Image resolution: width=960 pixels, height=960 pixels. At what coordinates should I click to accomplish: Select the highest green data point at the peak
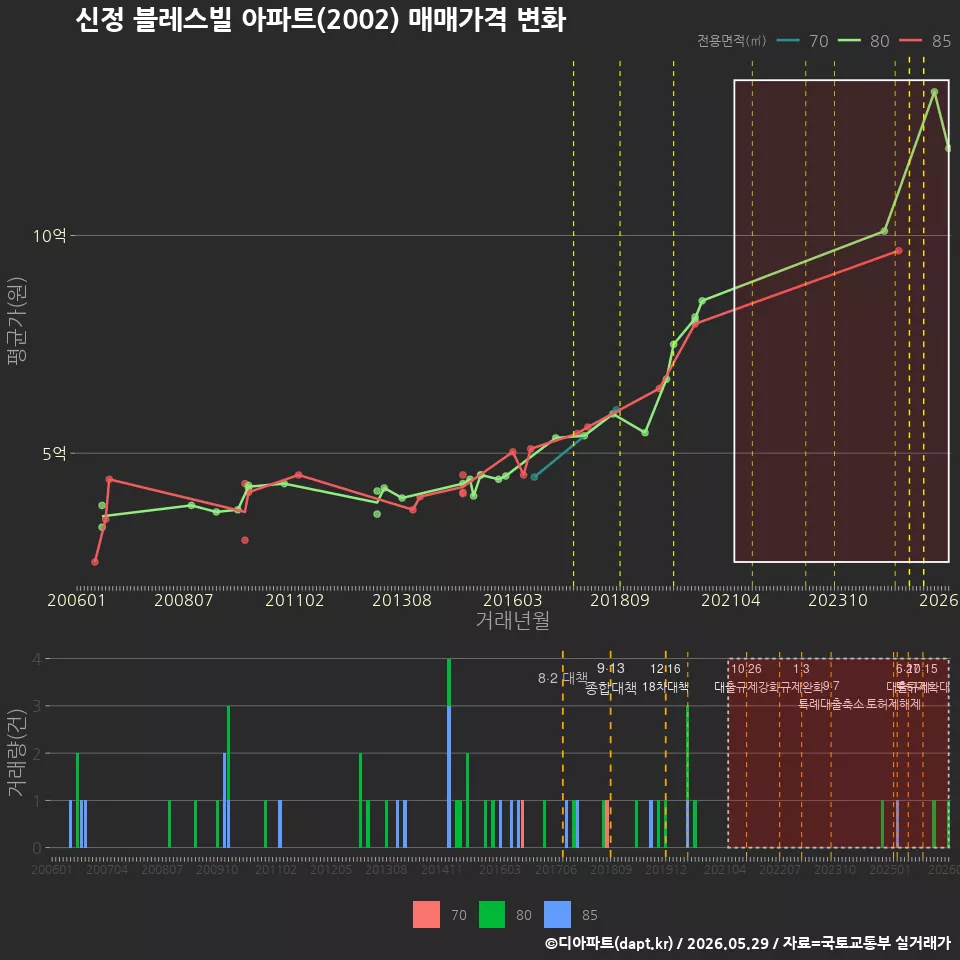[x=934, y=92]
